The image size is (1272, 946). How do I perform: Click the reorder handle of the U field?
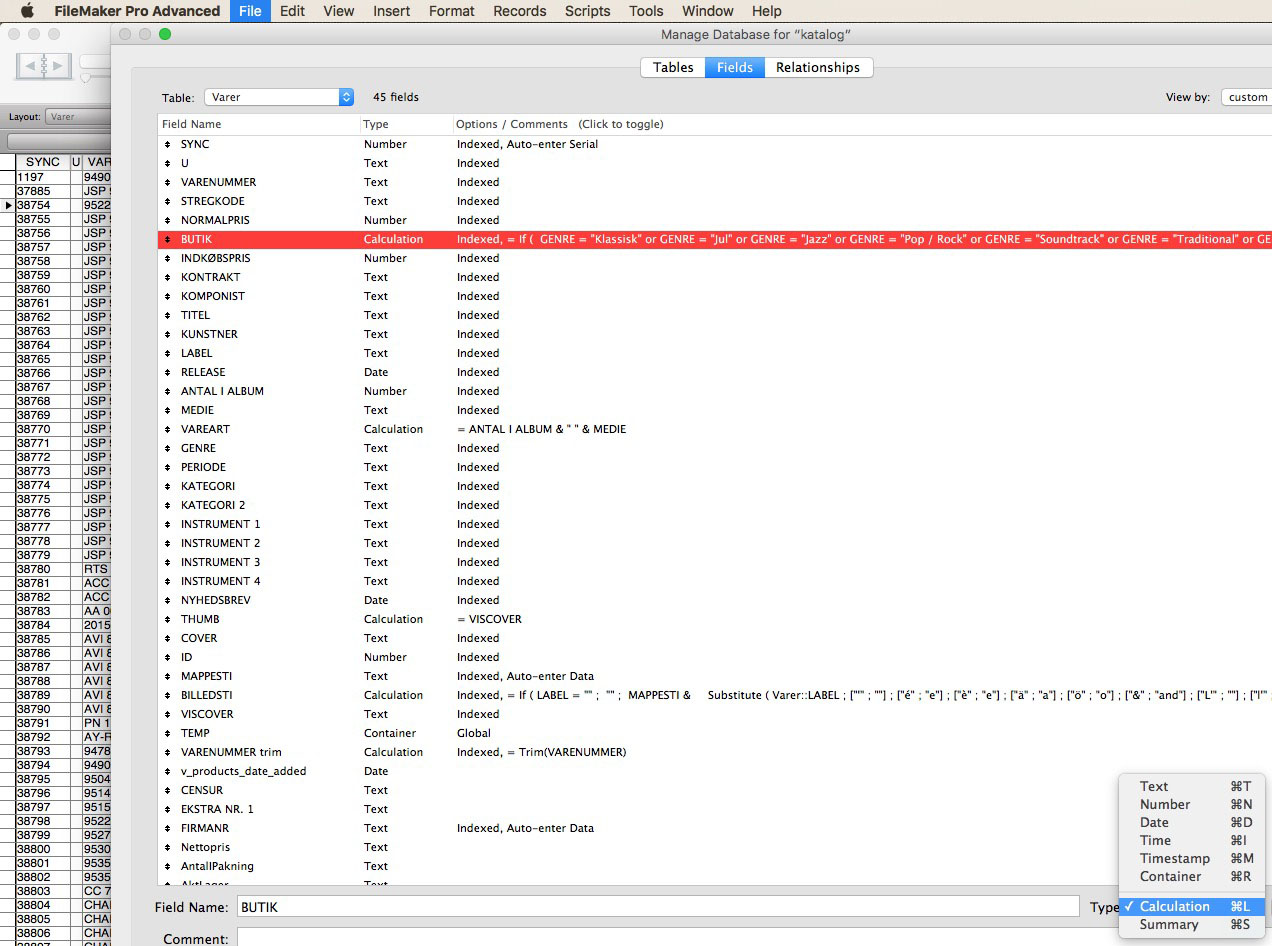click(168, 163)
